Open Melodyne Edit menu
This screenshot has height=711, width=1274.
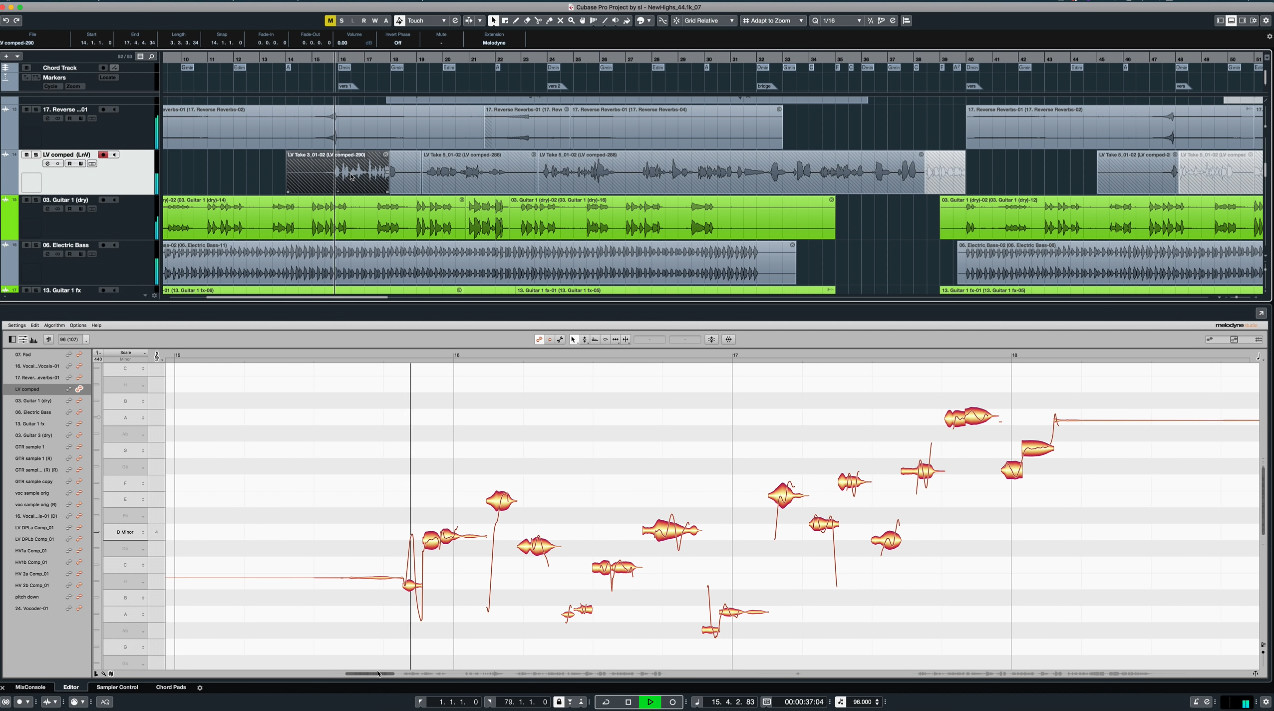tap(35, 325)
